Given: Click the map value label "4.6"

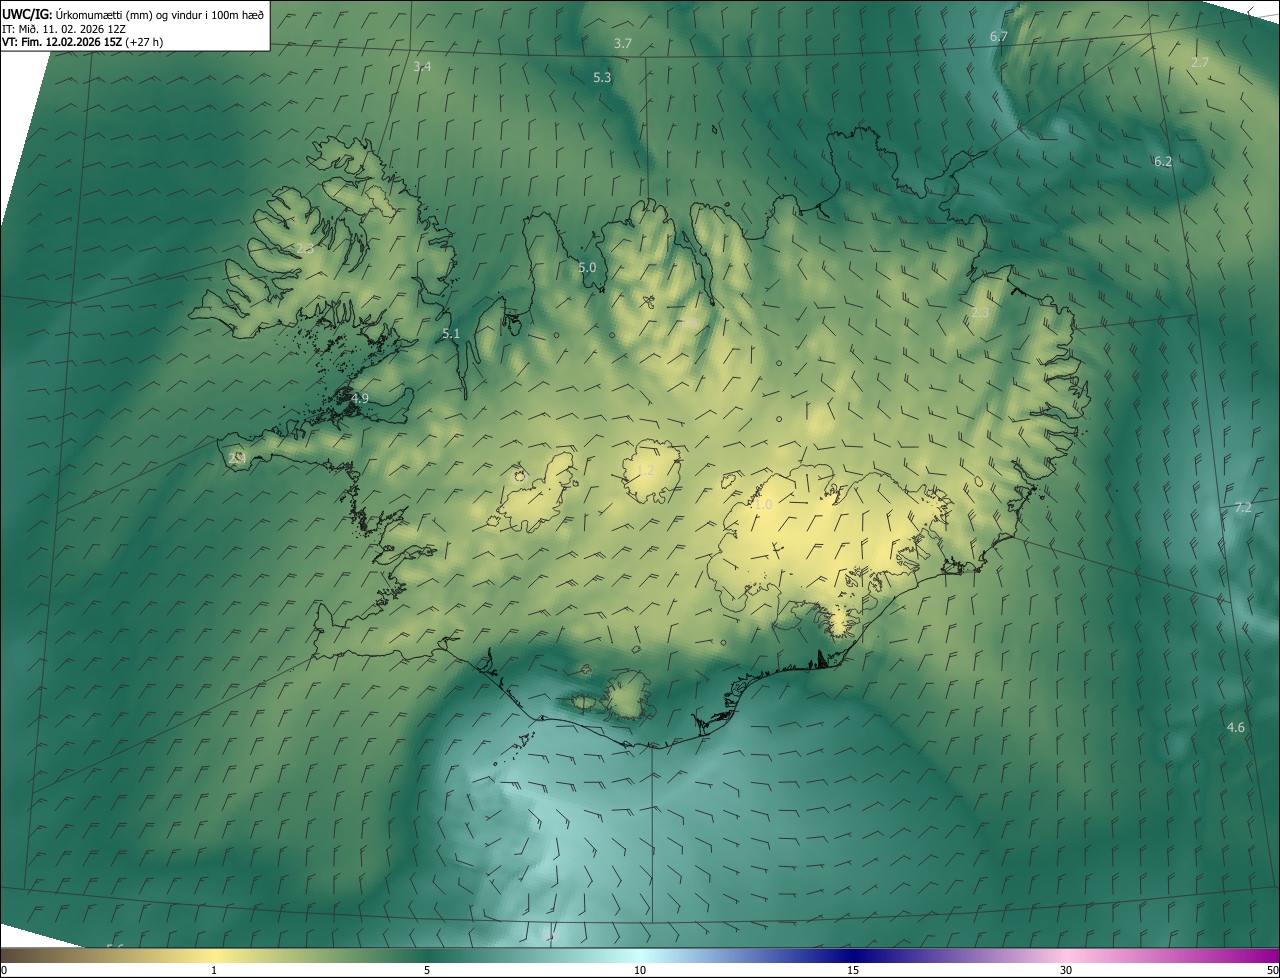Looking at the screenshot, I should pos(1236,727).
